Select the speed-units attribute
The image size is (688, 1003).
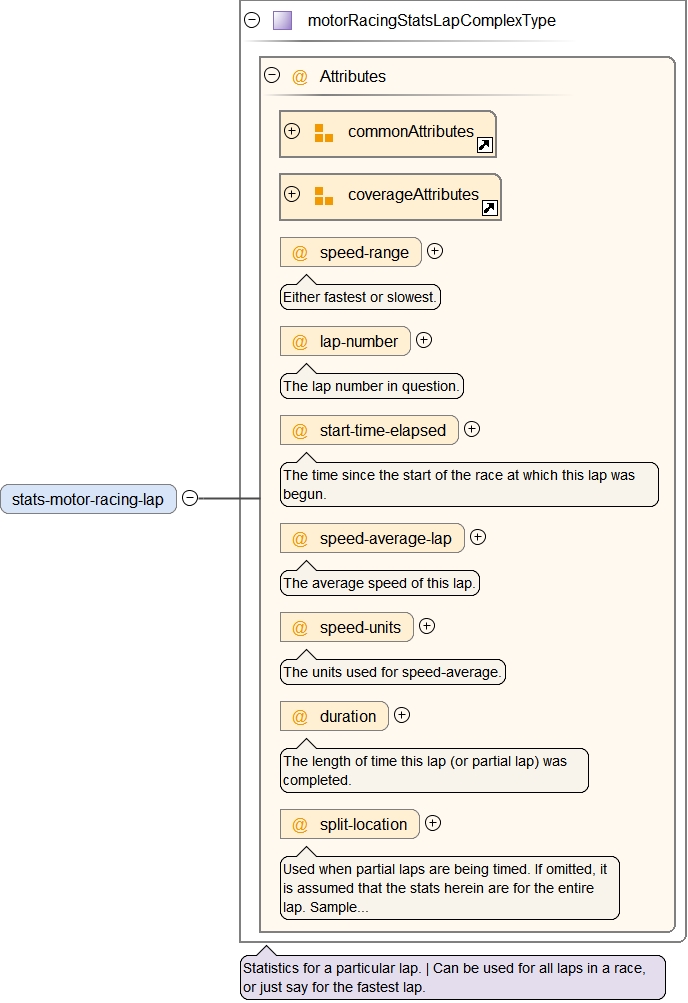360,628
